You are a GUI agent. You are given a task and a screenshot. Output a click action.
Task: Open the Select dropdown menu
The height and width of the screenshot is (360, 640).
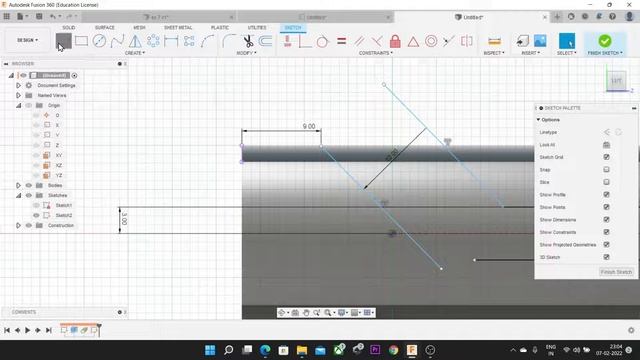click(x=567, y=53)
